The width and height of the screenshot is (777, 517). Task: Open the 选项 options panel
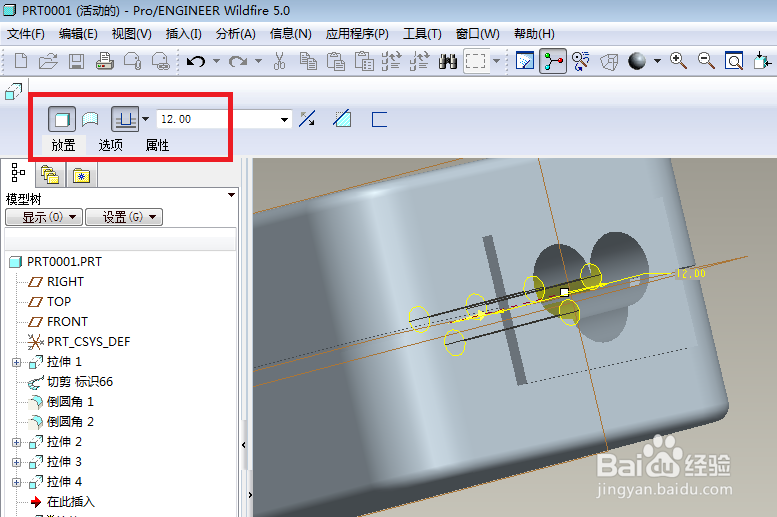(111, 145)
